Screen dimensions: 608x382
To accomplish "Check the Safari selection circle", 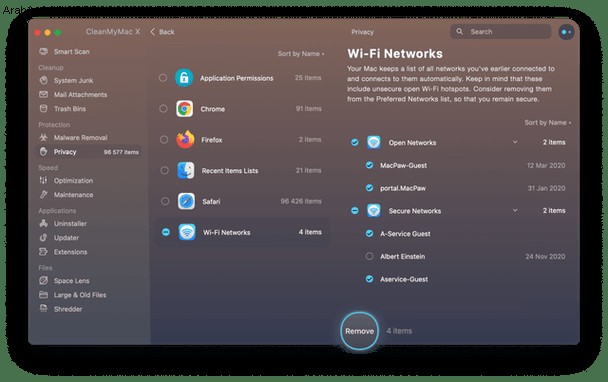I will [165, 201].
